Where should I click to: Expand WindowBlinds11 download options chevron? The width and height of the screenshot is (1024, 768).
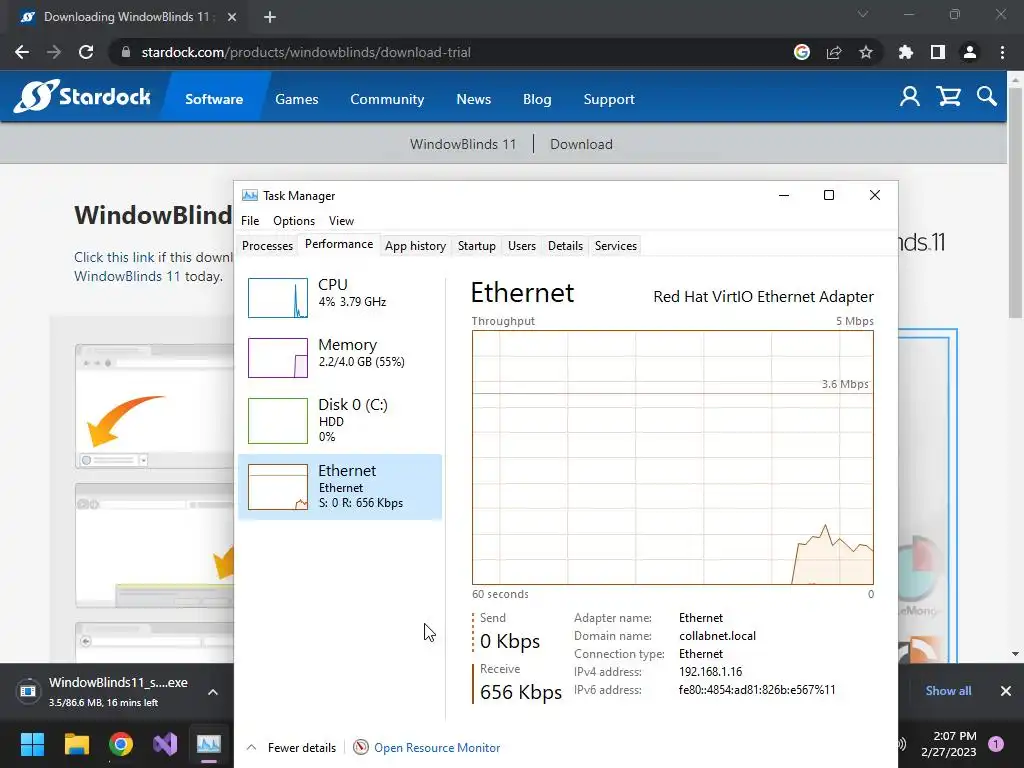213,692
